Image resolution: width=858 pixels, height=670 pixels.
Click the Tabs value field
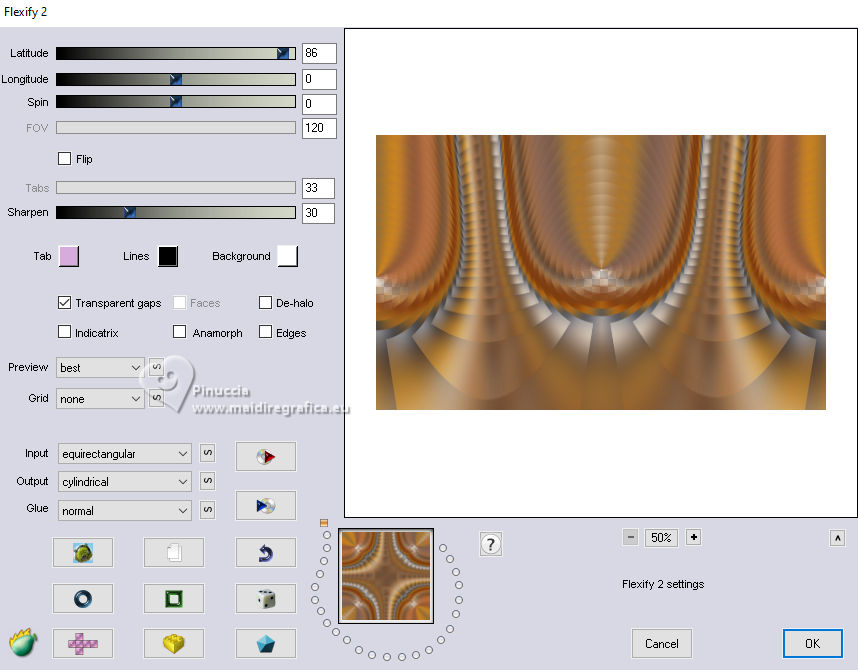tap(318, 188)
